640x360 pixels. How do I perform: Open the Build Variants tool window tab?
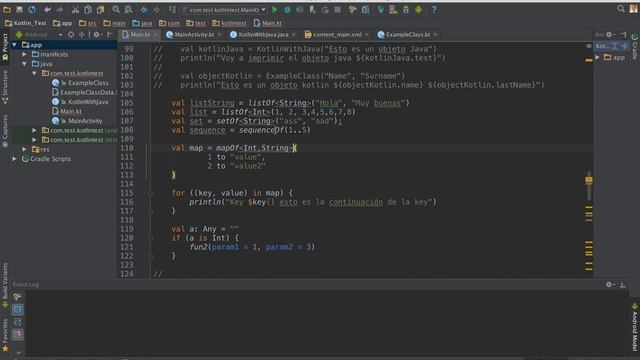(x=5, y=285)
